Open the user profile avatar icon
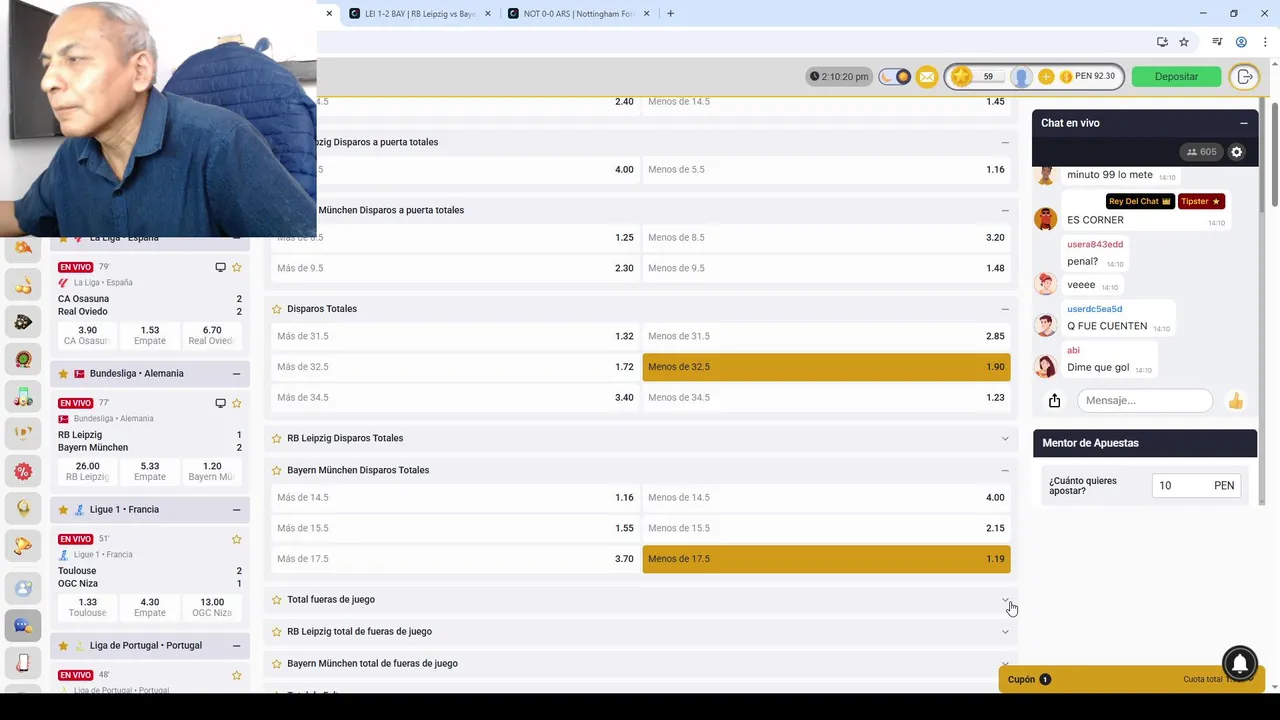Screen dimensions: 1280x720 [1021, 77]
